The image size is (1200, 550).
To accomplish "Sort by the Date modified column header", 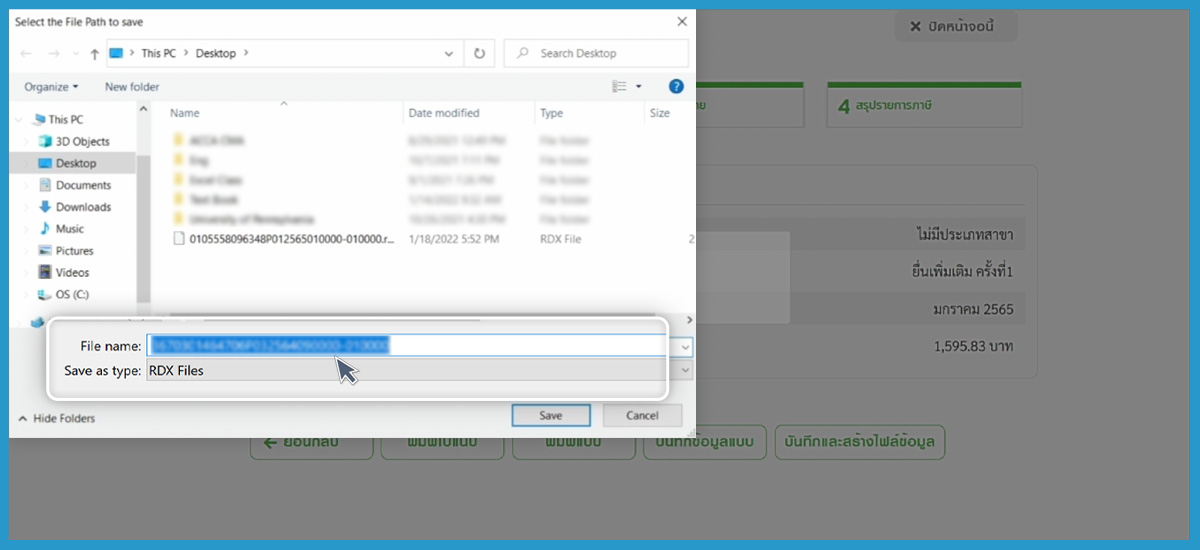I will pyautogui.click(x=444, y=113).
